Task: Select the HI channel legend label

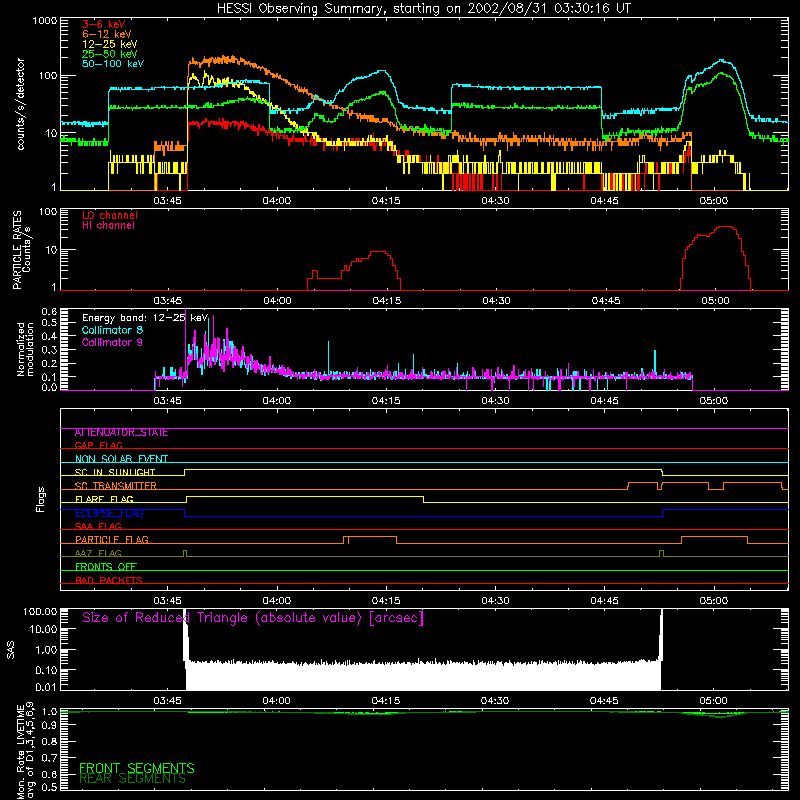Action: [x=108, y=226]
